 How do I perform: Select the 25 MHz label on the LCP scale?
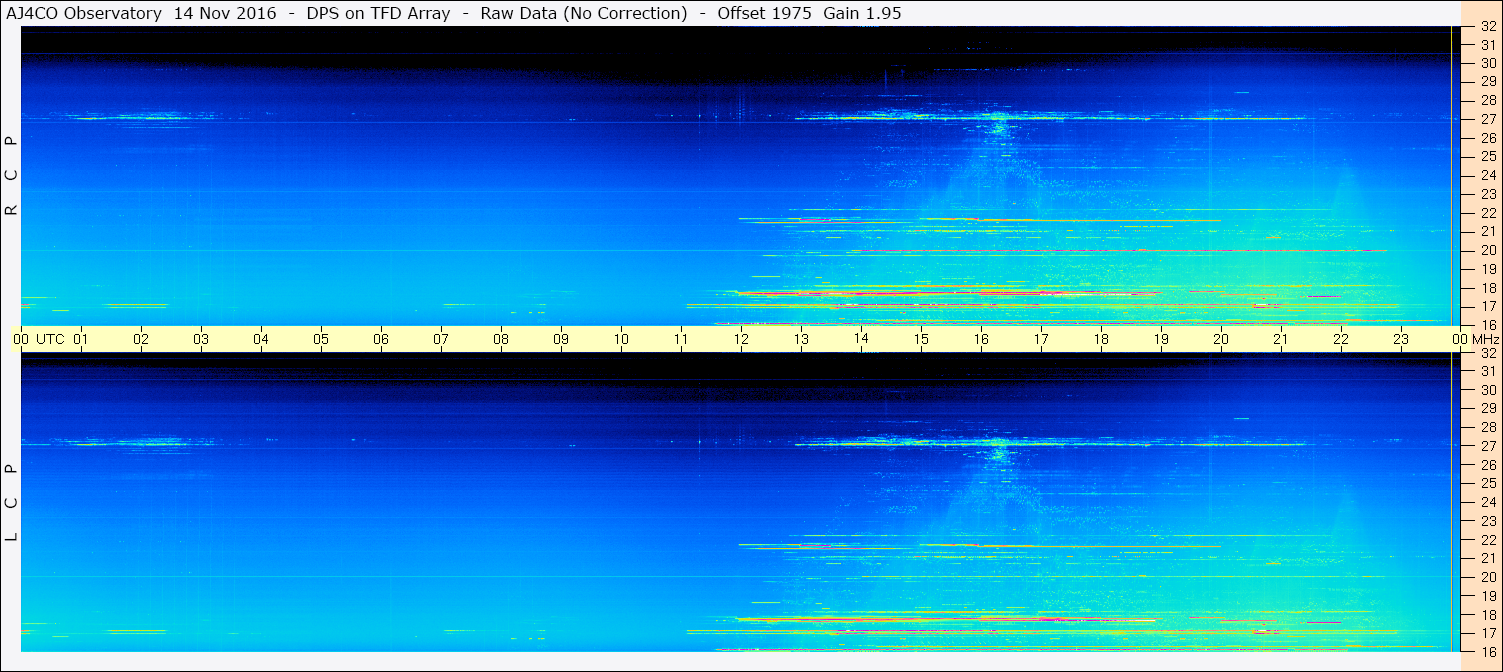[x=1487, y=484]
